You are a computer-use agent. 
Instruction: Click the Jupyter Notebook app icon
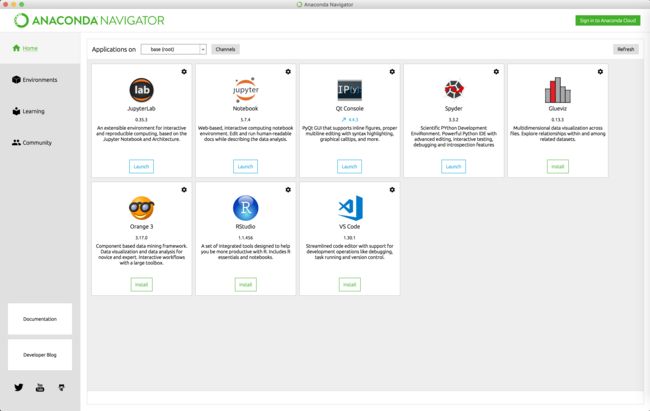[x=245, y=90]
